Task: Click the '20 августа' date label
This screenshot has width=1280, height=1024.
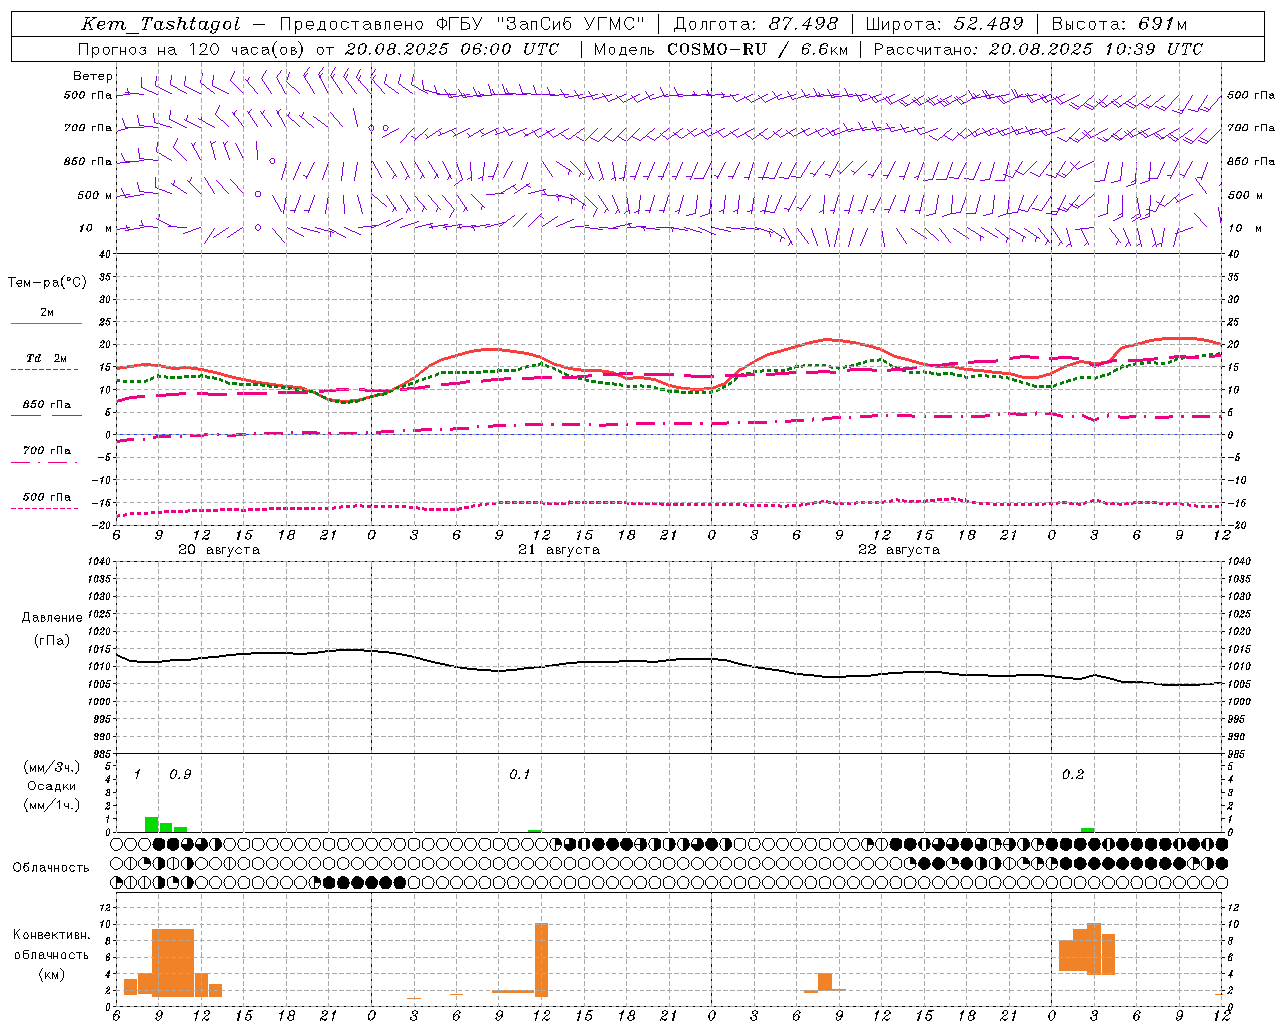Action: click(219, 550)
